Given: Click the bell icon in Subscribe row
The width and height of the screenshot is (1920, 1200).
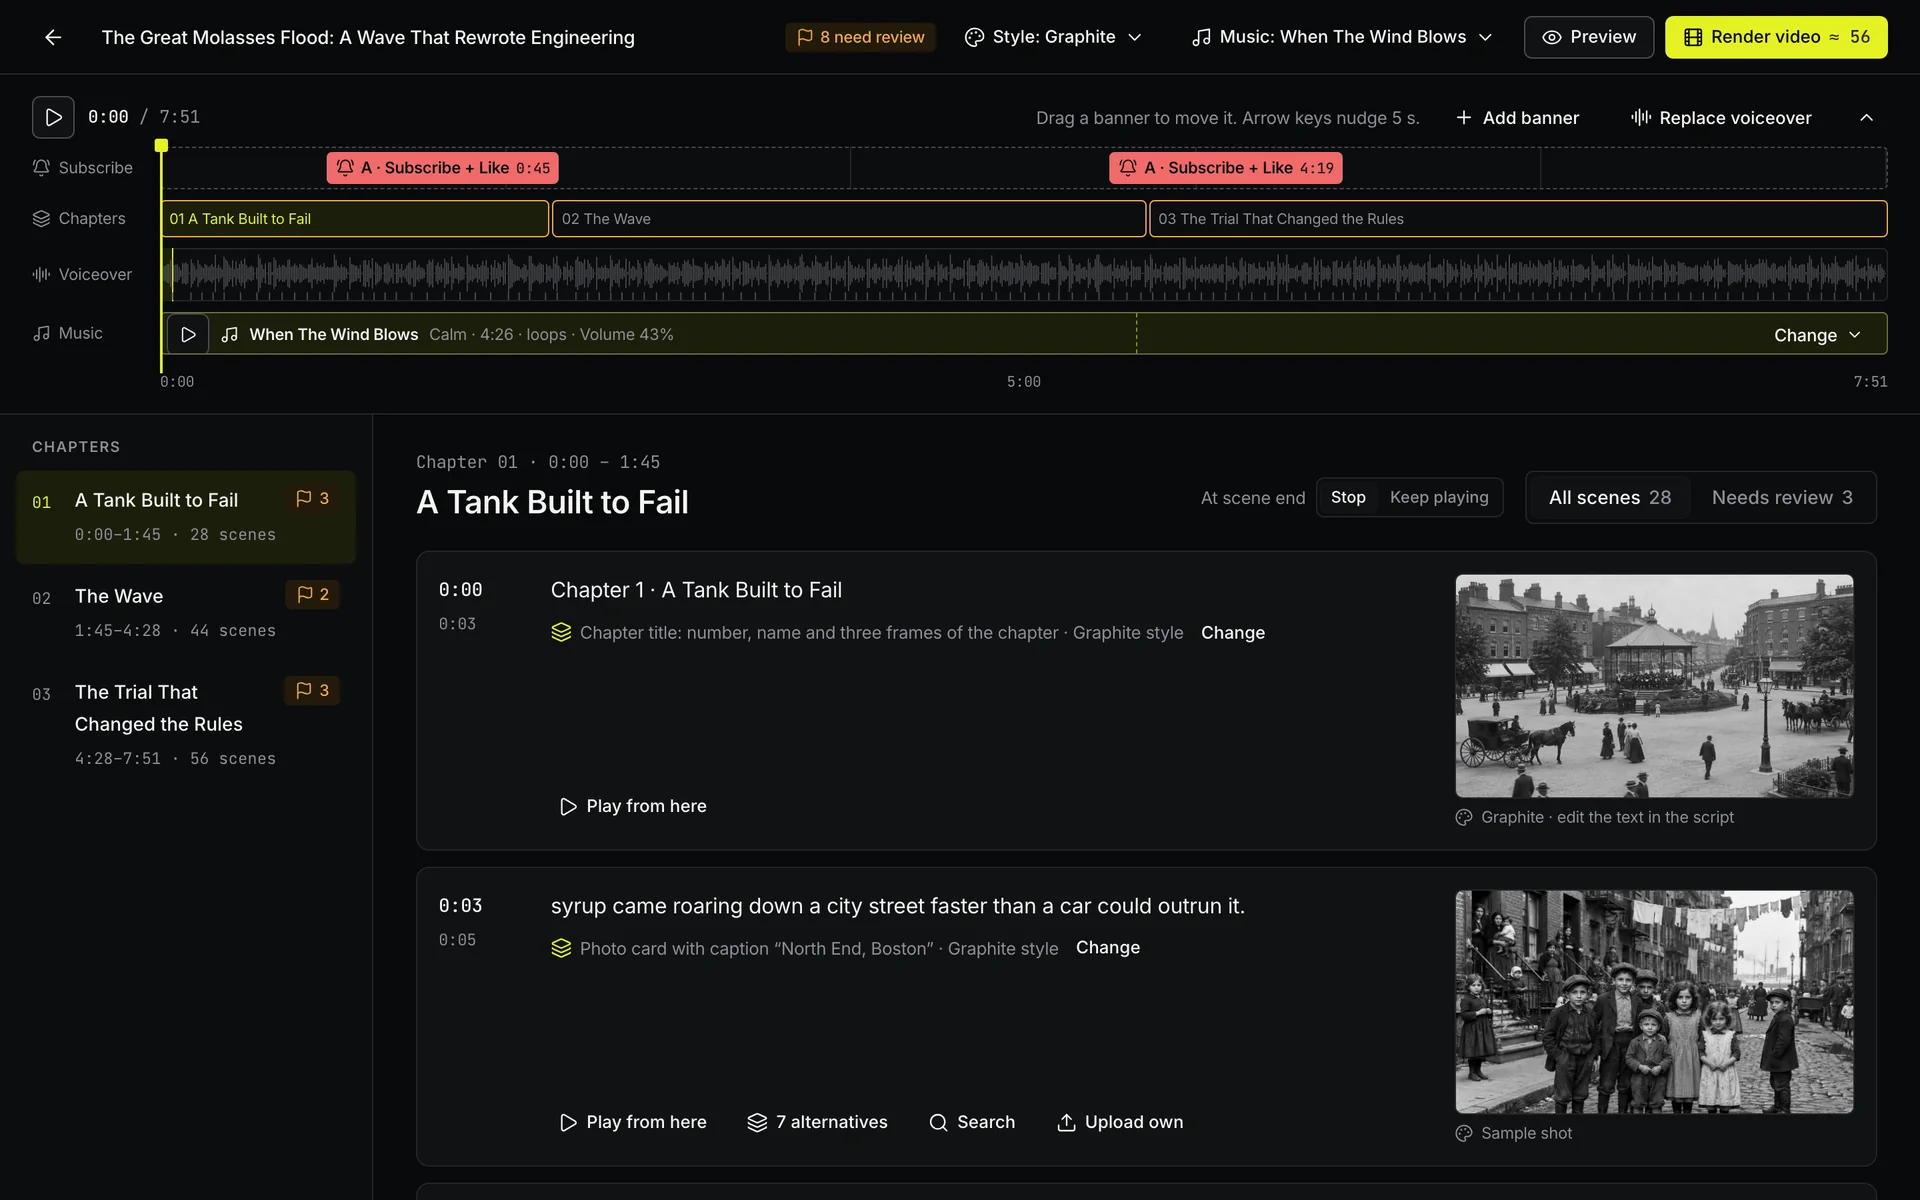Looking at the screenshot, I should (41, 167).
